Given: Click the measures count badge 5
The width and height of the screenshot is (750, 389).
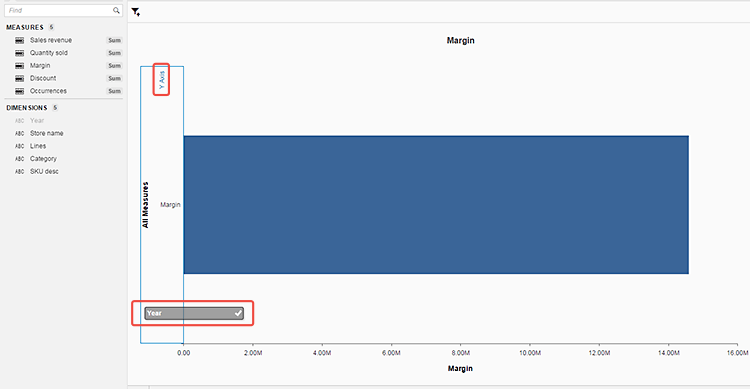Looking at the screenshot, I should (51, 27).
